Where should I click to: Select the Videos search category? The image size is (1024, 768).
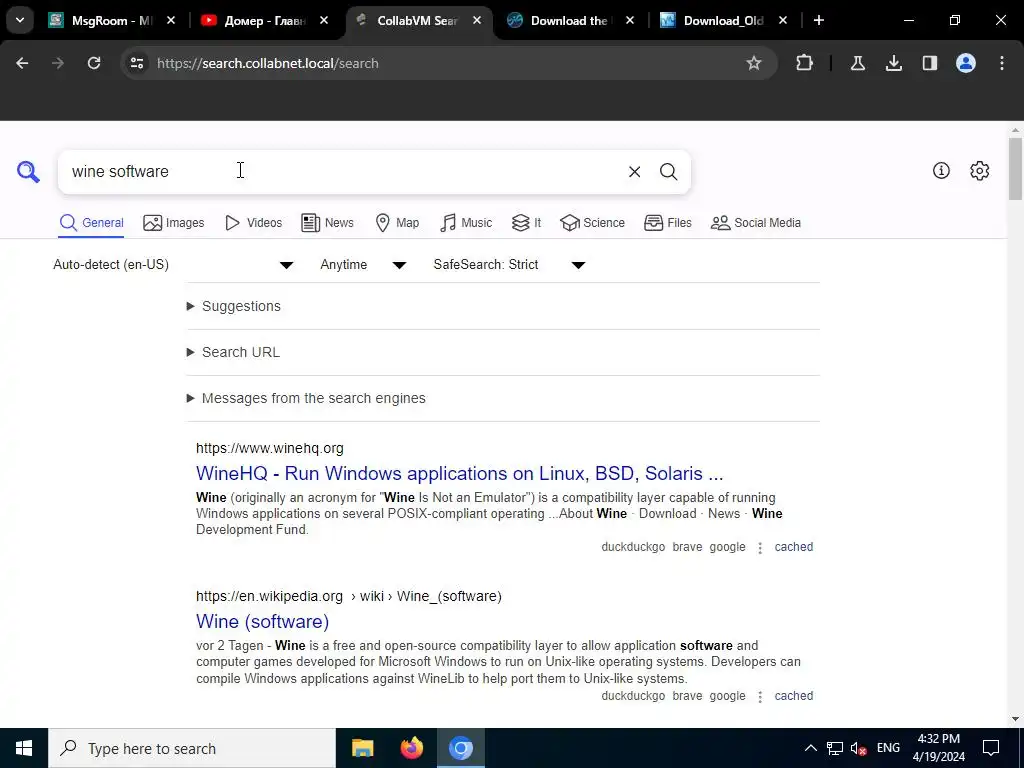[253, 223]
